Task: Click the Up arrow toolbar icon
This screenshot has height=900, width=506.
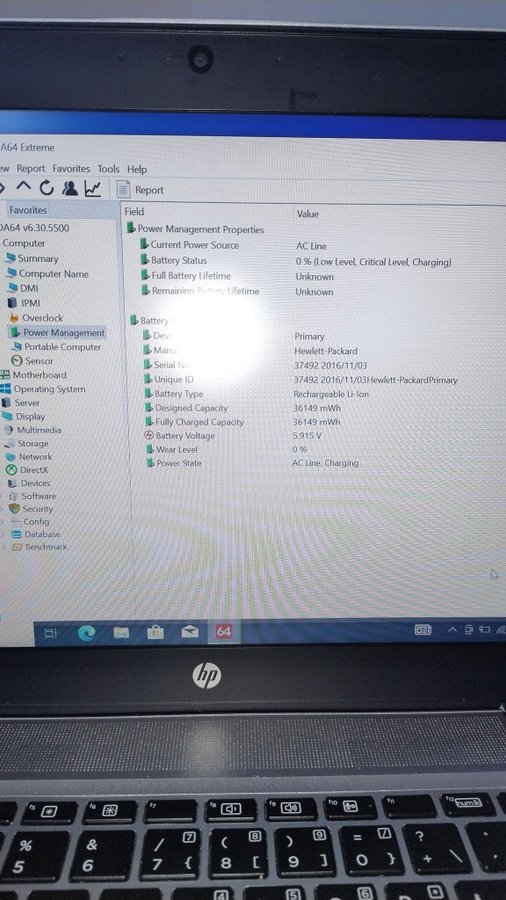Action: (24, 187)
